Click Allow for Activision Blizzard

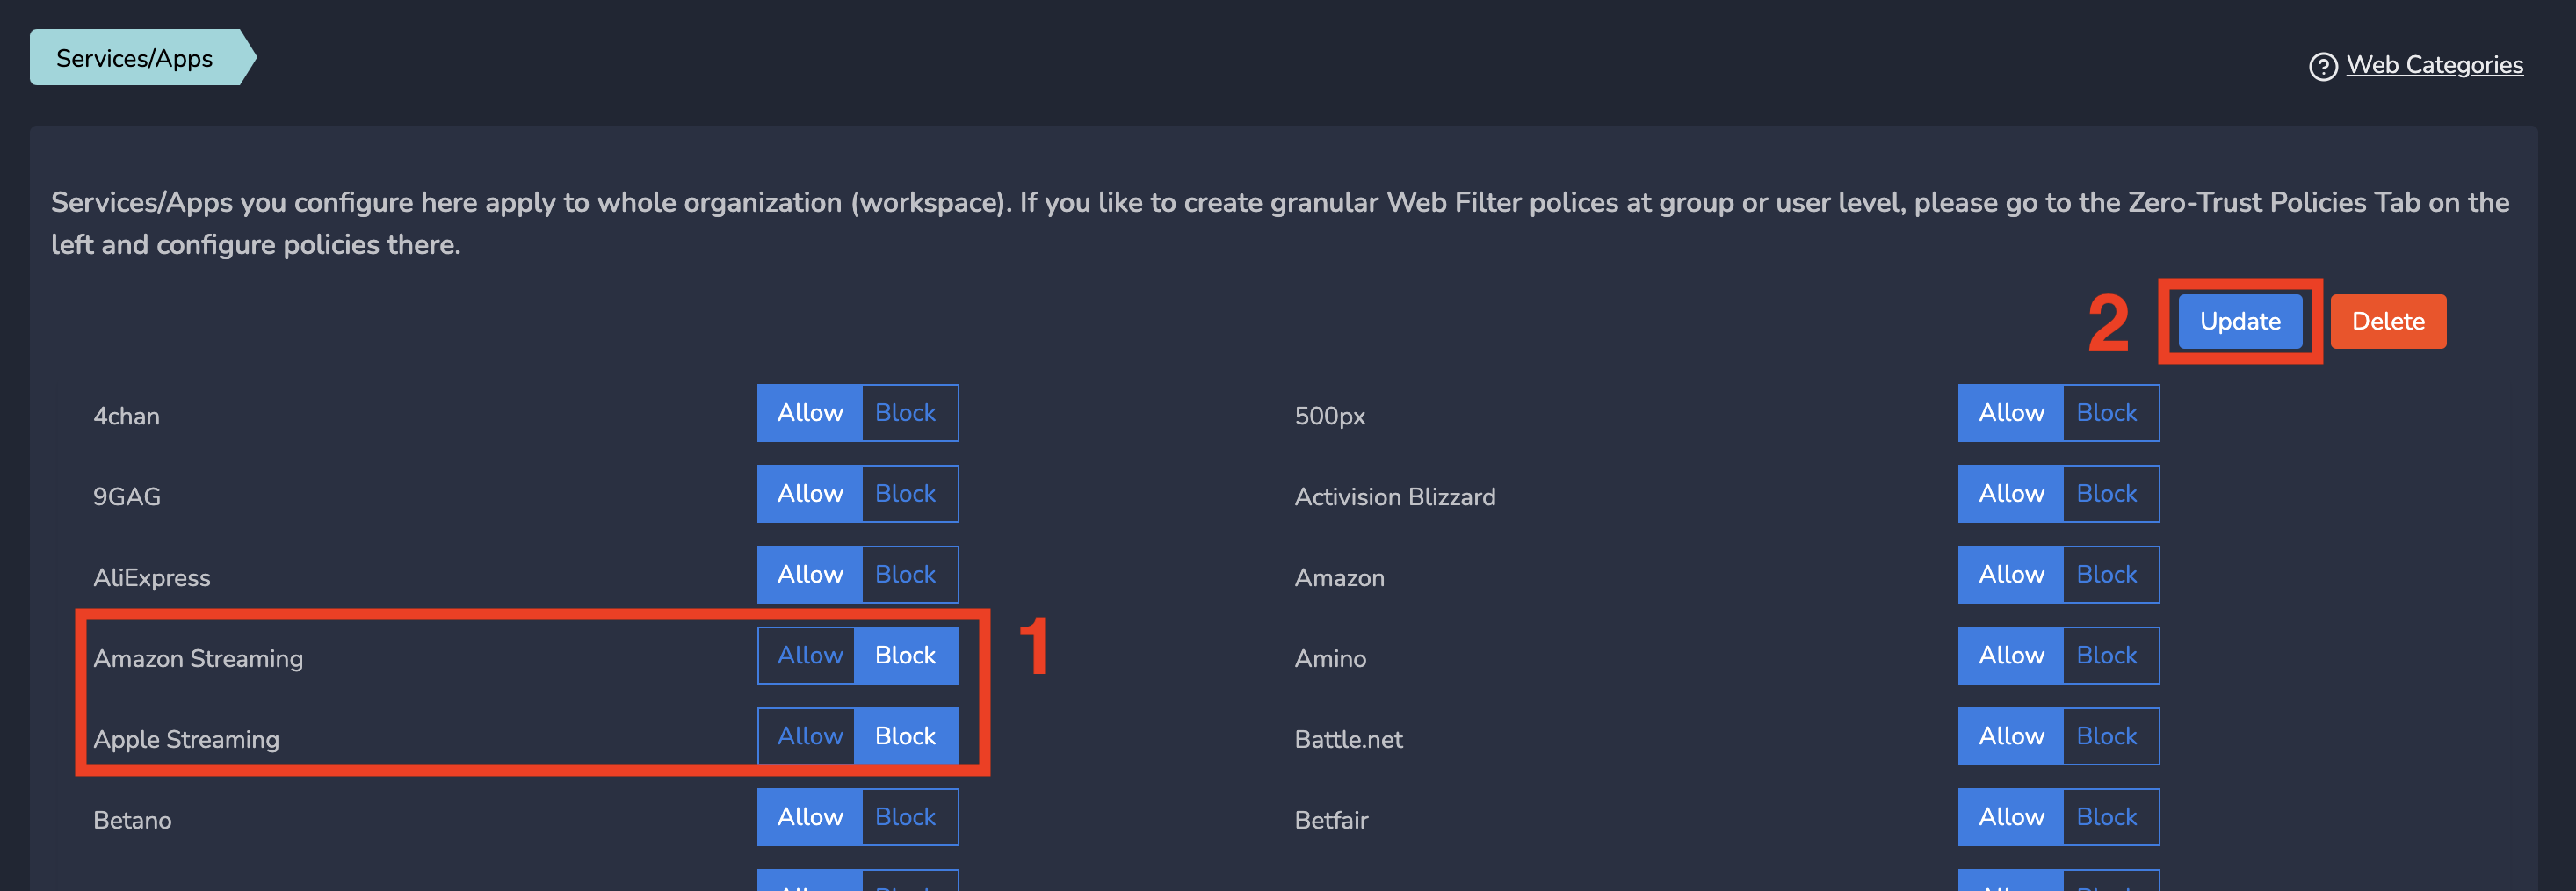coord(2010,494)
